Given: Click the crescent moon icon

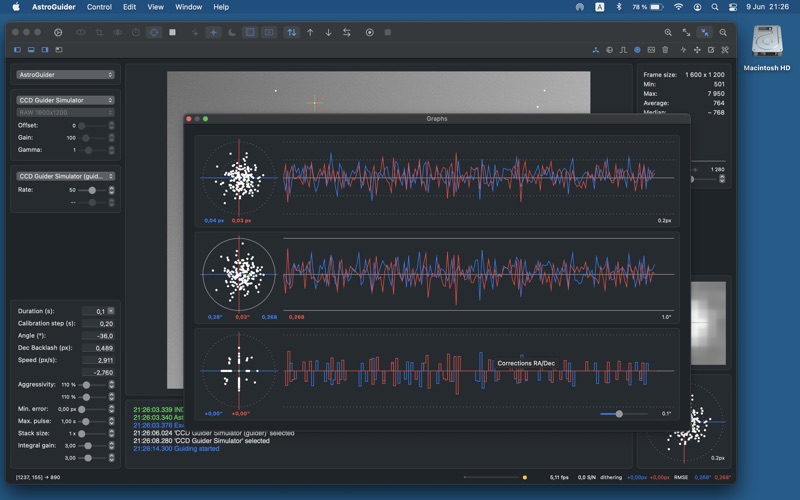Looking at the screenshot, I should pos(232,32).
